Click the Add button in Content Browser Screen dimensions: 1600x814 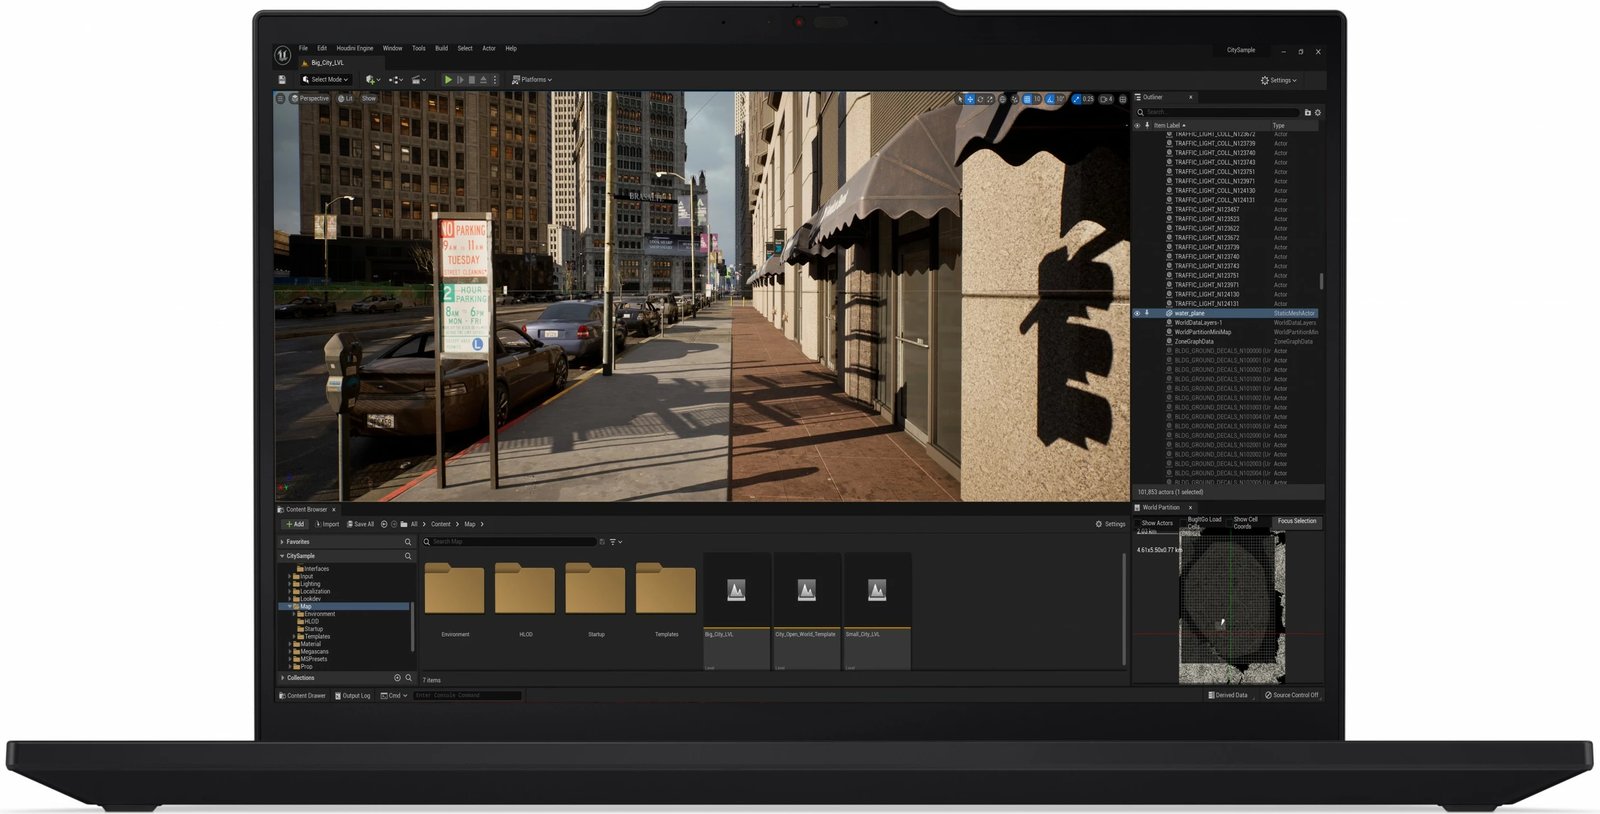tap(295, 524)
